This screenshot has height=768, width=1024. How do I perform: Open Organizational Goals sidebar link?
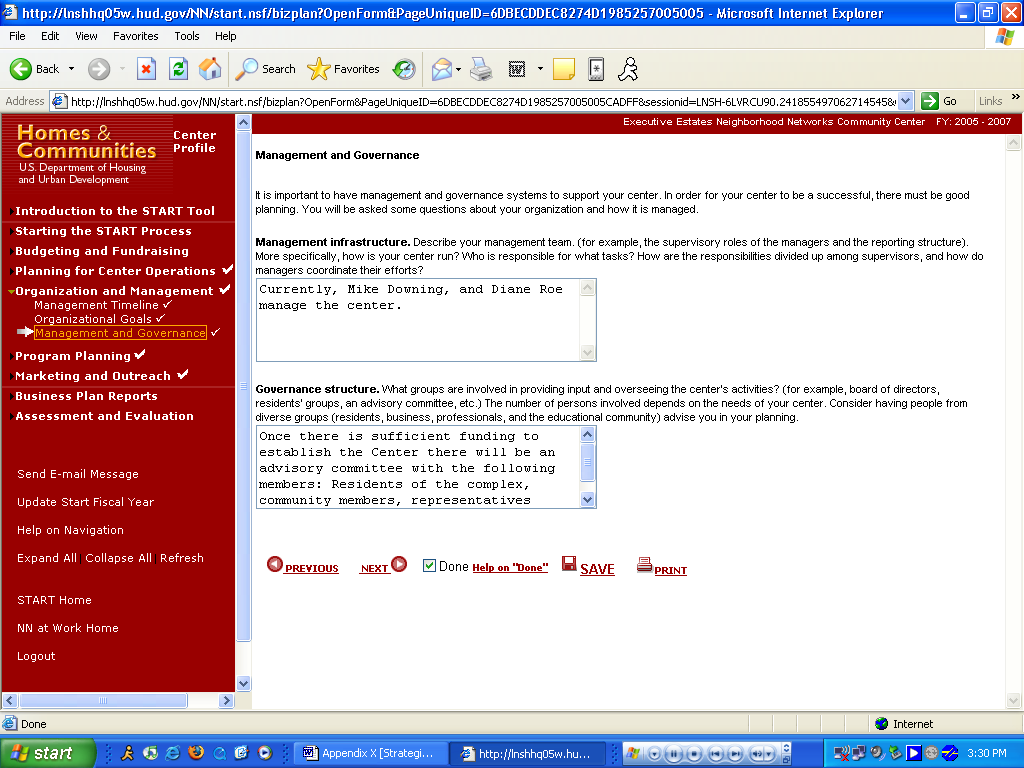[93, 319]
